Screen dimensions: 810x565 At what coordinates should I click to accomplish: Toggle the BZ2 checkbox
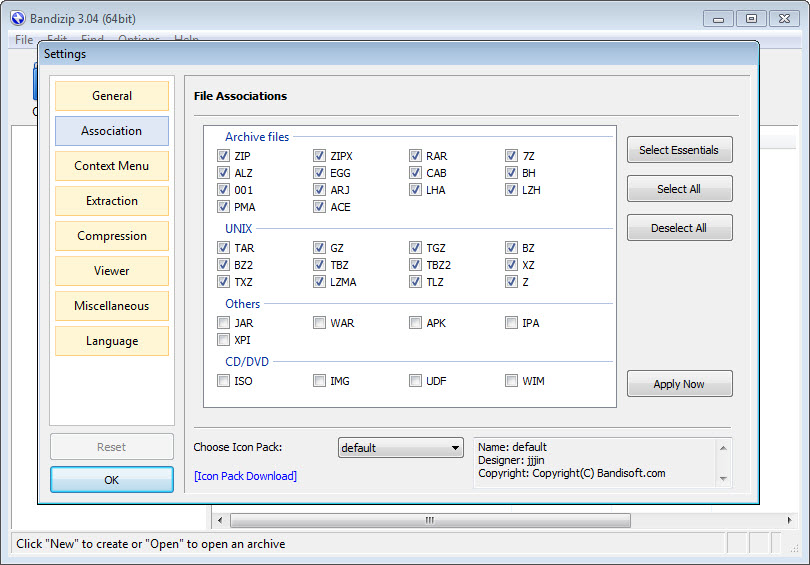(223, 264)
